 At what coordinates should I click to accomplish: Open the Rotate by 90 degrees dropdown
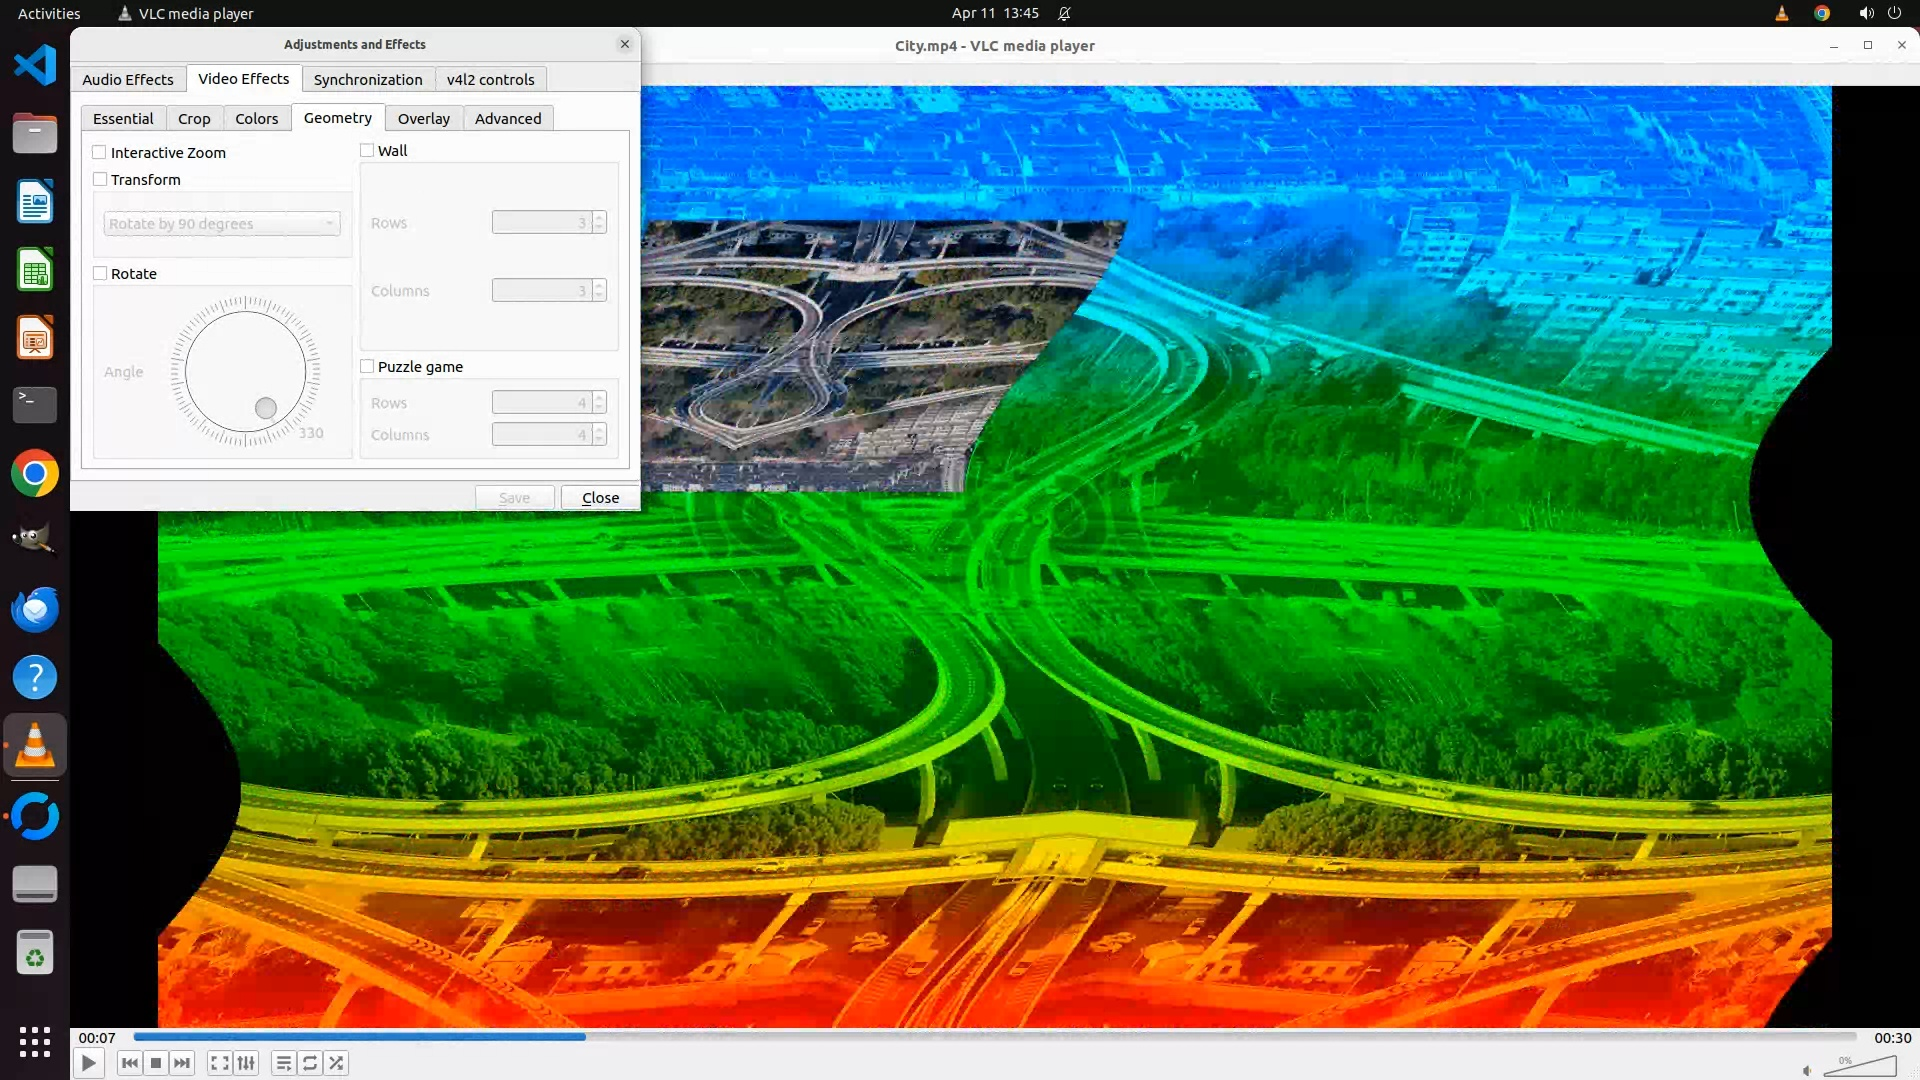click(221, 223)
